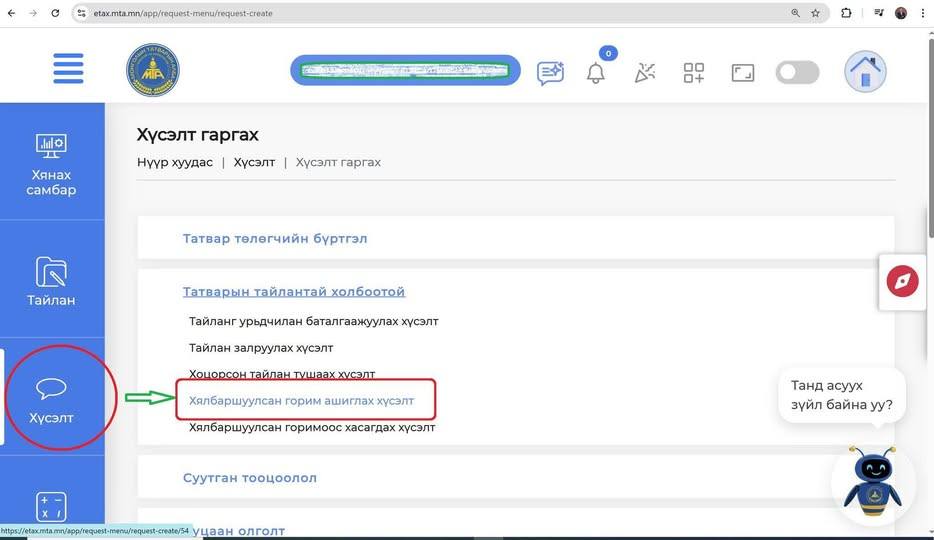Go to Хянах самбар in sidebar
The height and width of the screenshot is (540, 934).
click(52, 163)
